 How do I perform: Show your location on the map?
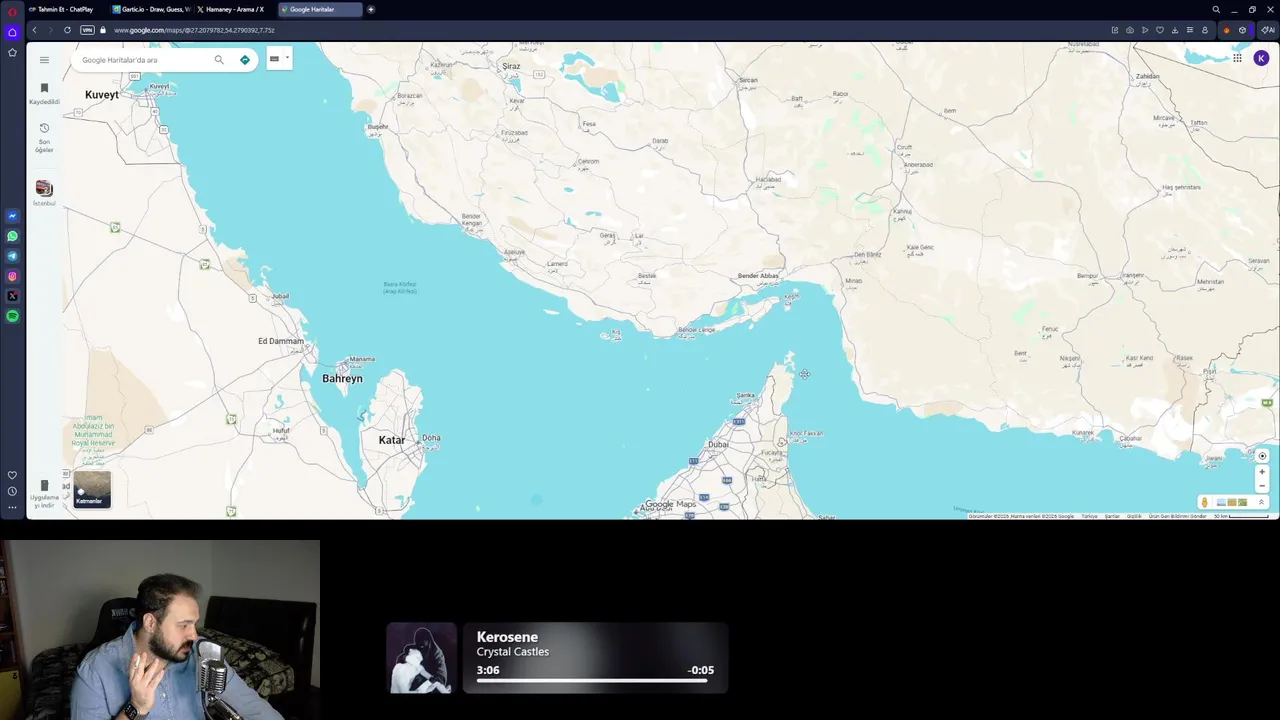click(x=1262, y=456)
